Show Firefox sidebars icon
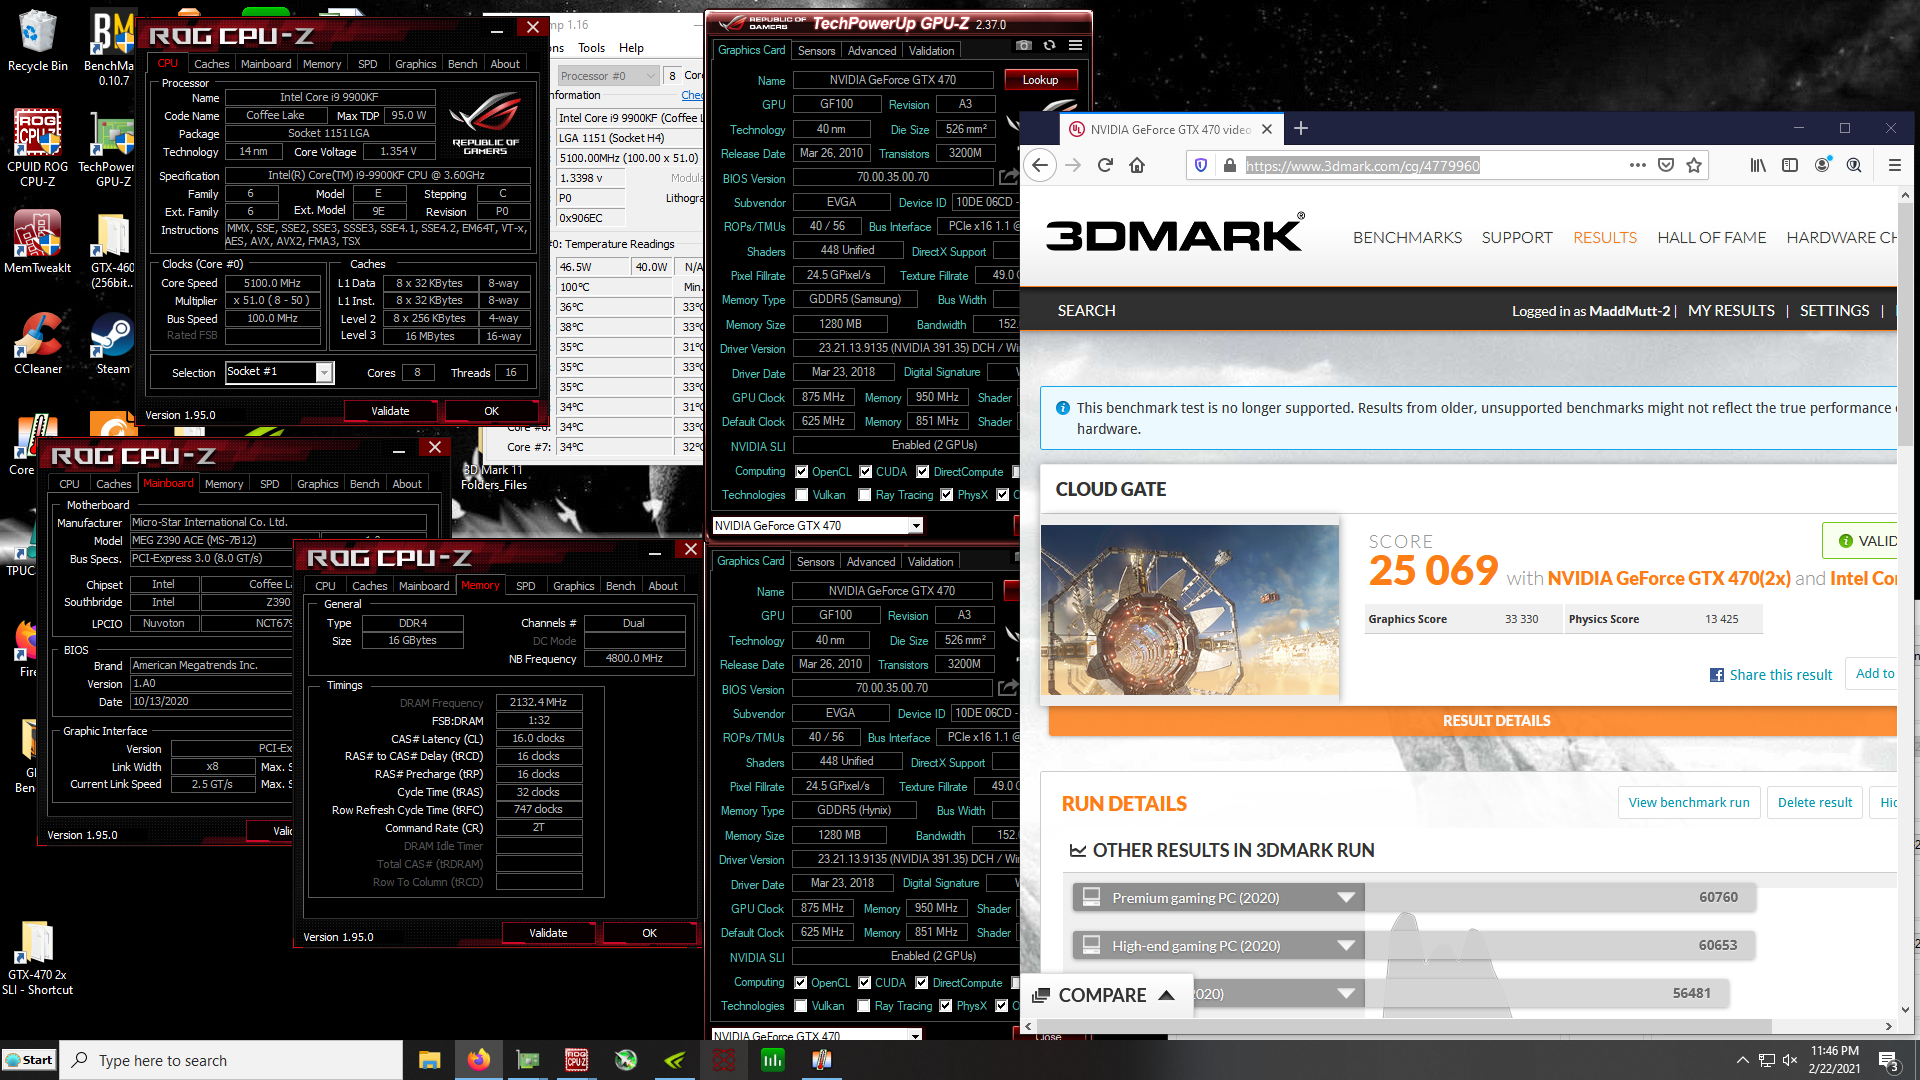 [1790, 165]
